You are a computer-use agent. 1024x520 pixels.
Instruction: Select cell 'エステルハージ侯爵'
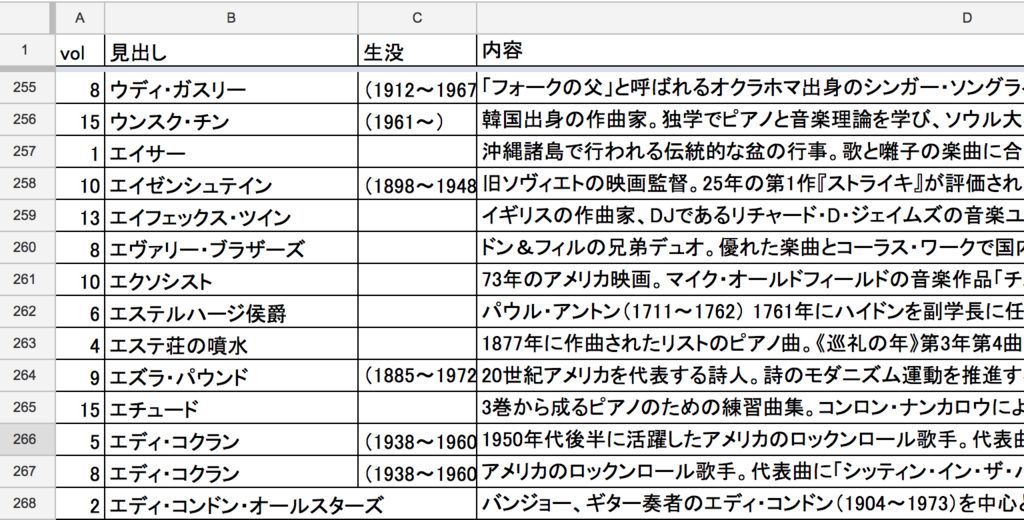click(231, 312)
